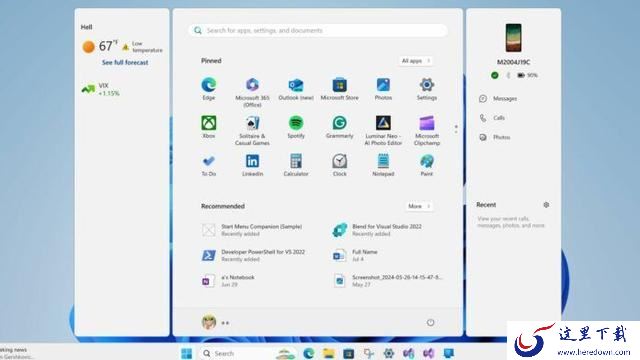Click the Windows Start button on taskbar
The width and height of the screenshot is (640, 360).
click(187, 353)
